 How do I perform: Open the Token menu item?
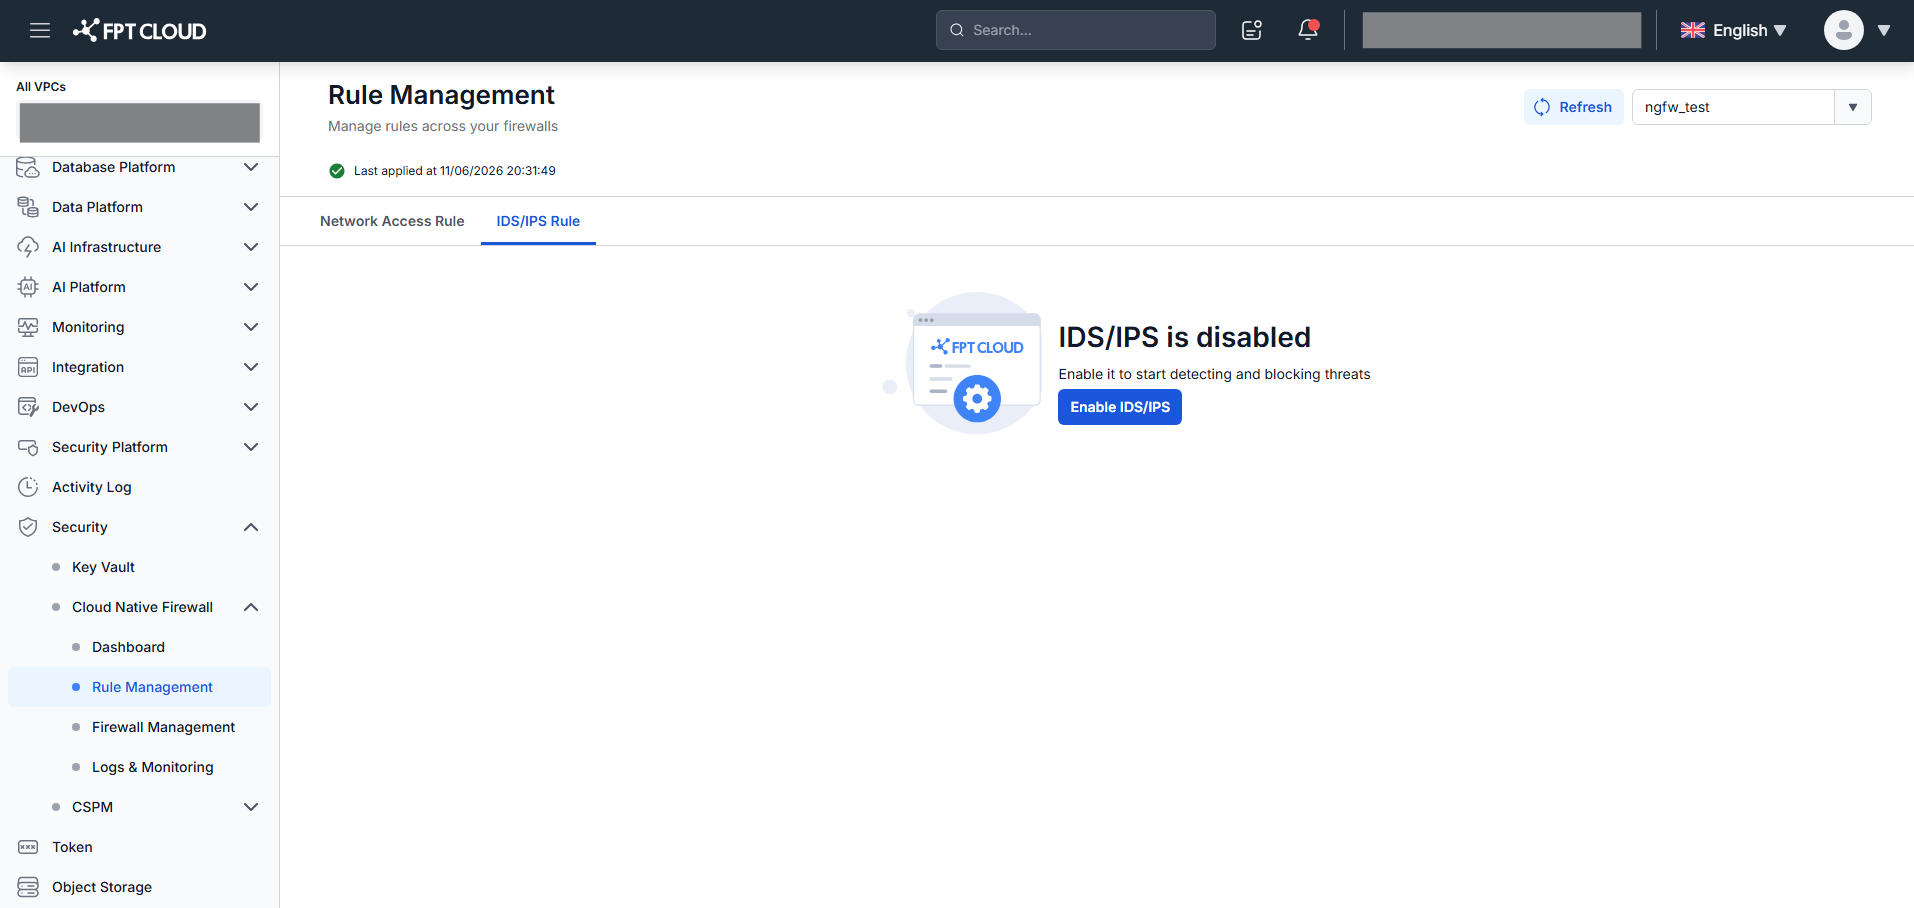click(72, 847)
